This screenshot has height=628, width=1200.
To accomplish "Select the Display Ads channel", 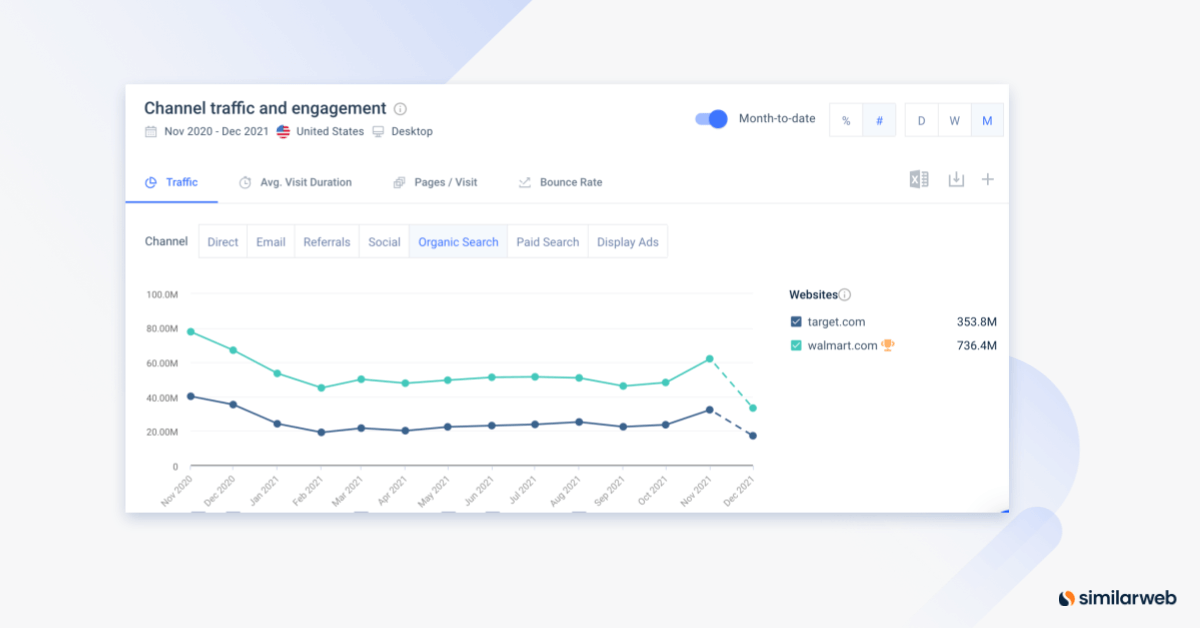I will [628, 242].
